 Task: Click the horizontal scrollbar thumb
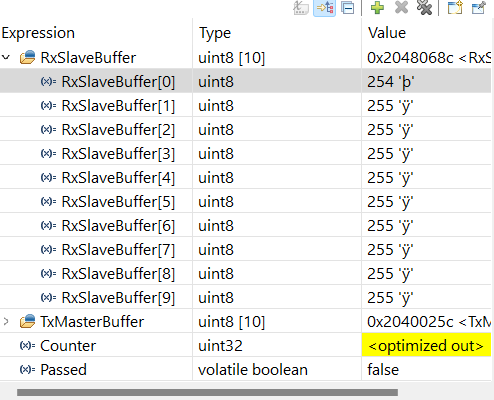coord(207,392)
